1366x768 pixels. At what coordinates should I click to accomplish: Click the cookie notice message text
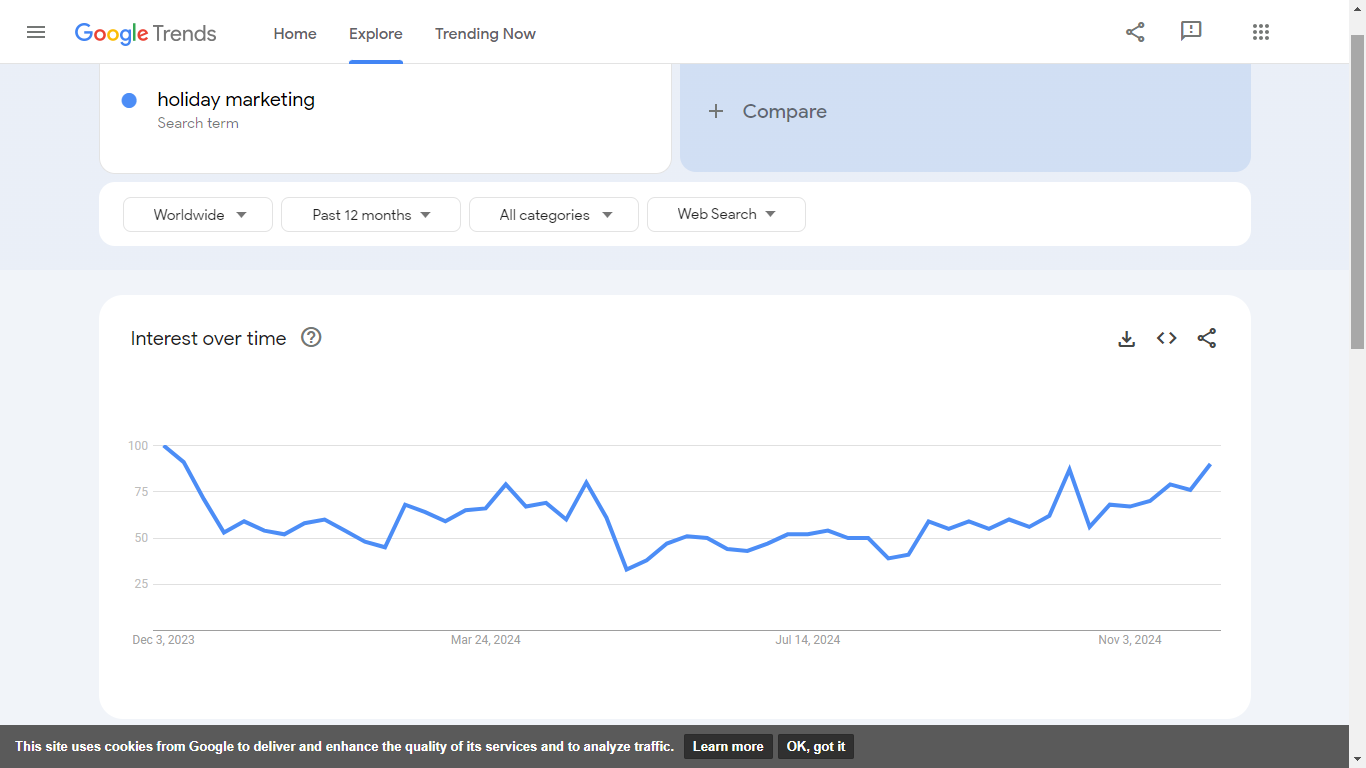344,746
